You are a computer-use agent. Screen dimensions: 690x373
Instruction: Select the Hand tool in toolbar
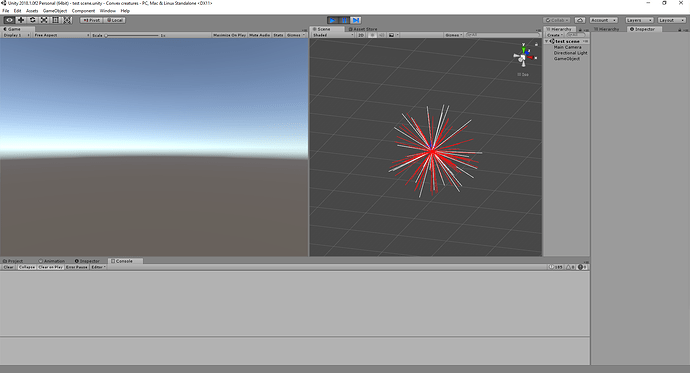pos(9,20)
